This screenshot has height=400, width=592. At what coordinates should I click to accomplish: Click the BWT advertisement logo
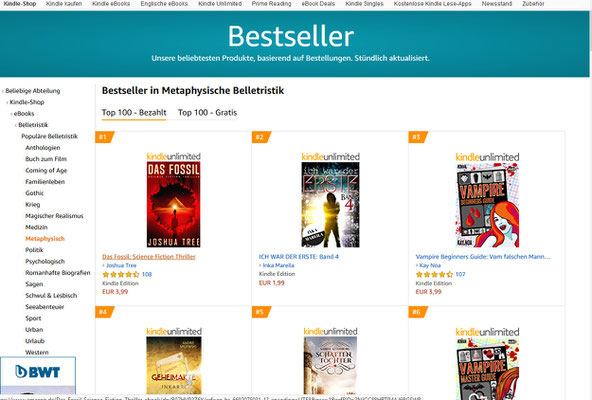pos(38,372)
